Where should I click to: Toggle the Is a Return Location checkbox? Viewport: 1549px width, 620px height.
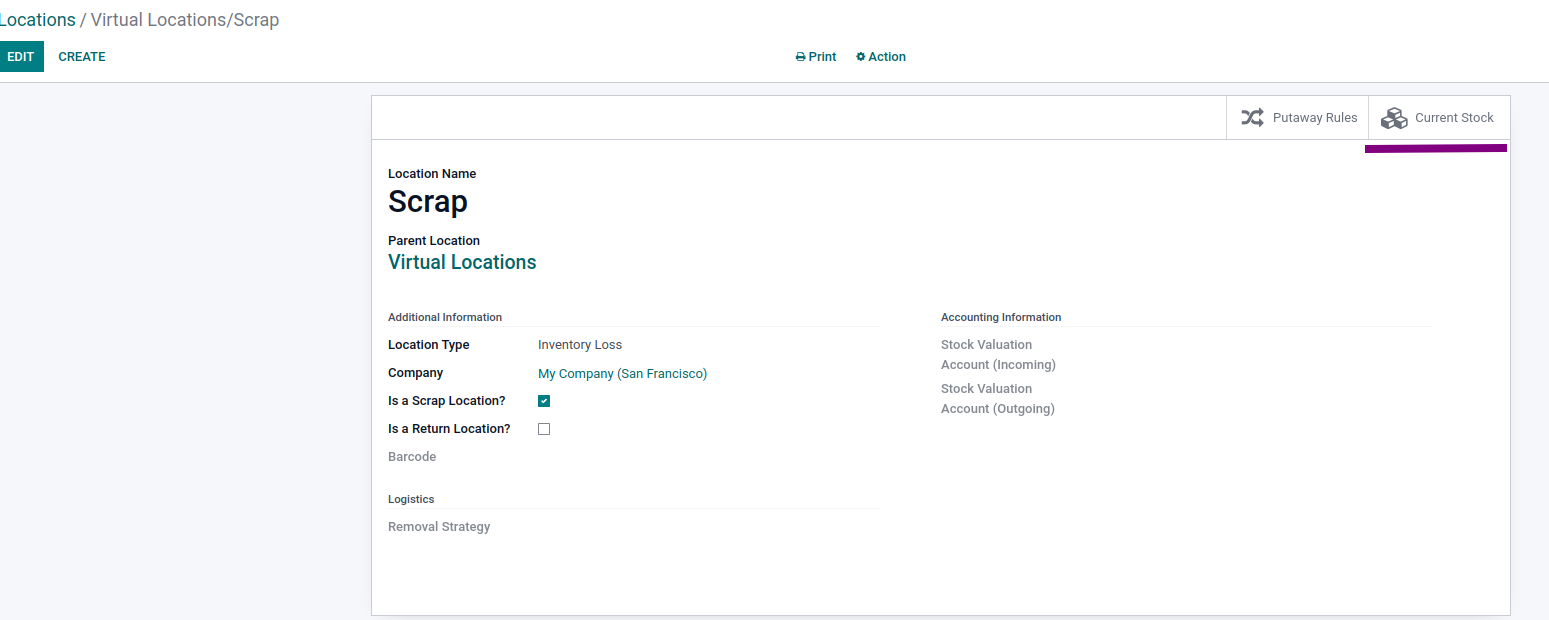[x=544, y=429]
